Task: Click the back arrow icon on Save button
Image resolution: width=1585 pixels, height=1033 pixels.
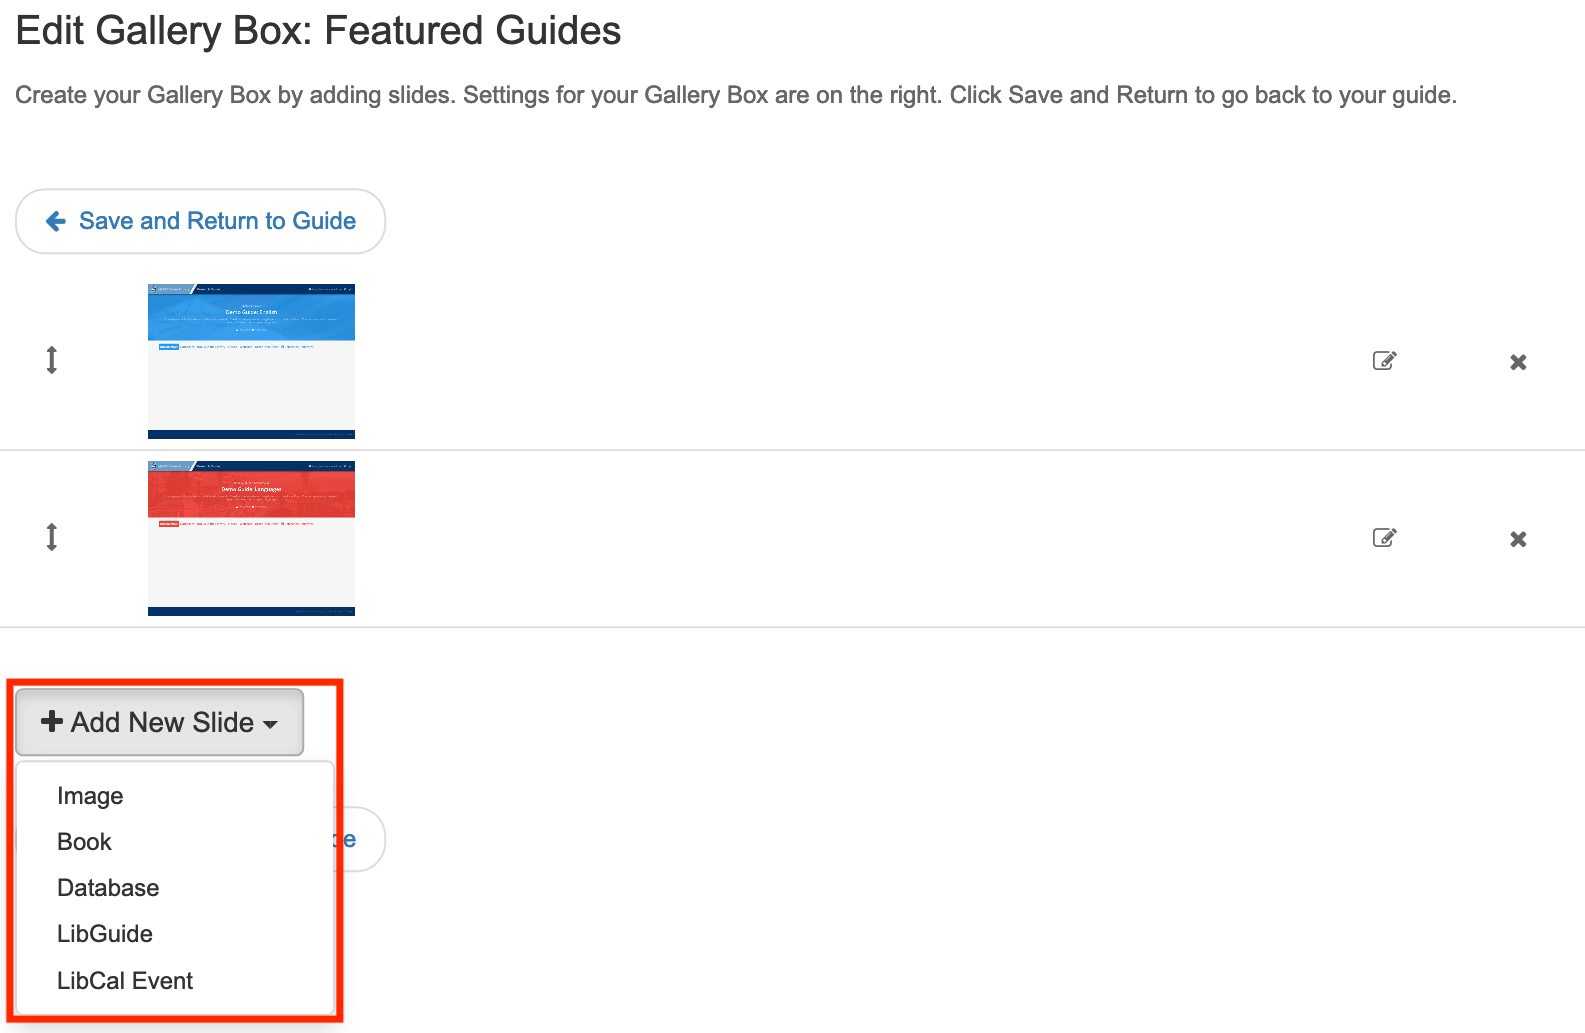Action: click(56, 221)
